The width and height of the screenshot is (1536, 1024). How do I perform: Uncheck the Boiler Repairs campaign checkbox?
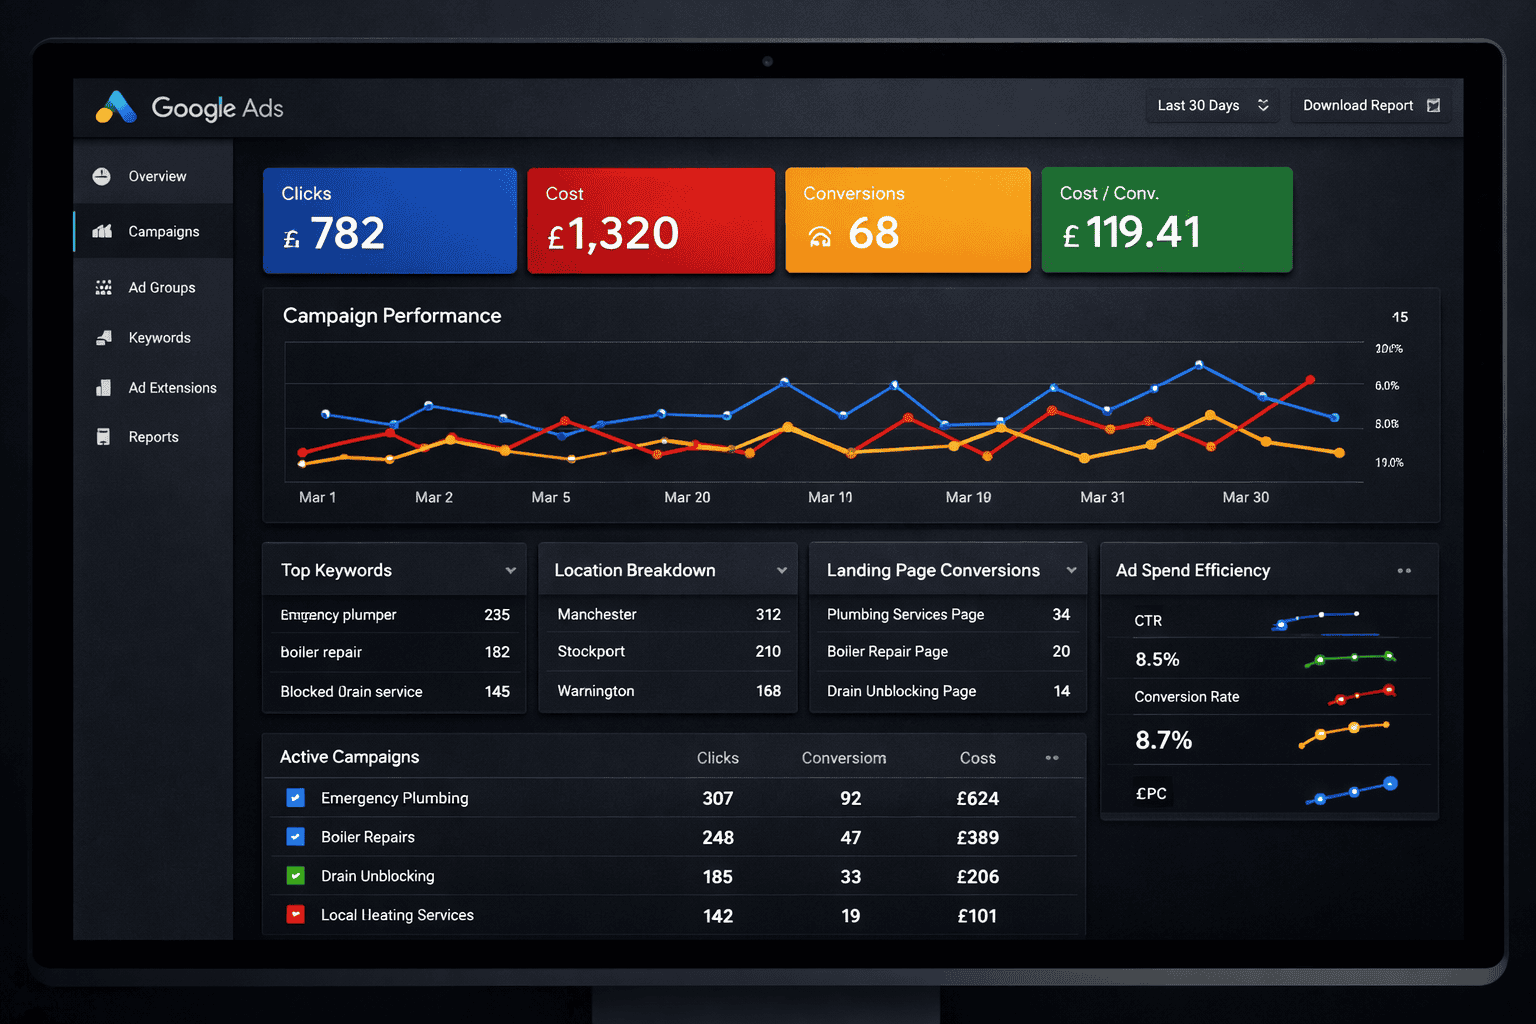point(295,837)
